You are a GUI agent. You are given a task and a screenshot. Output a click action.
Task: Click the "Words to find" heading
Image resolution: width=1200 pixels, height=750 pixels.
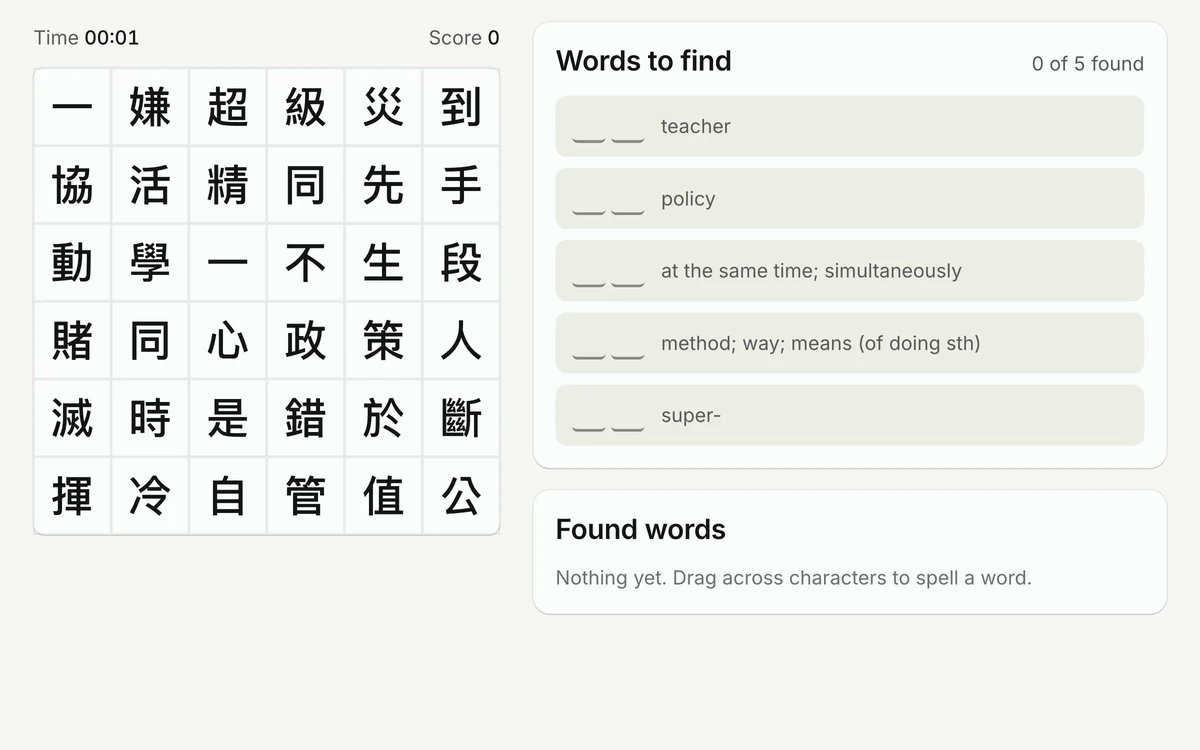point(644,61)
